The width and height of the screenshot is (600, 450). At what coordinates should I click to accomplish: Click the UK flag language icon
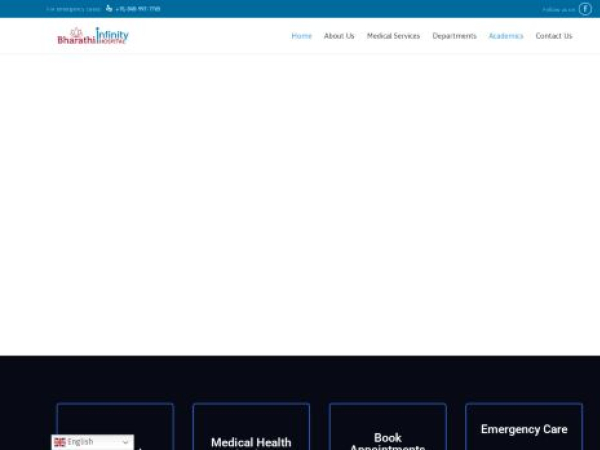tap(60, 442)
